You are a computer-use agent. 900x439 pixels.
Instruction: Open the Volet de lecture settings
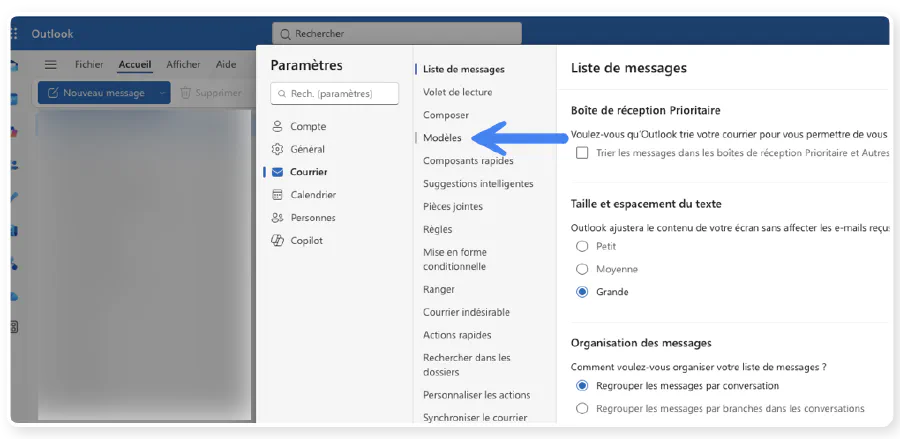457,92
